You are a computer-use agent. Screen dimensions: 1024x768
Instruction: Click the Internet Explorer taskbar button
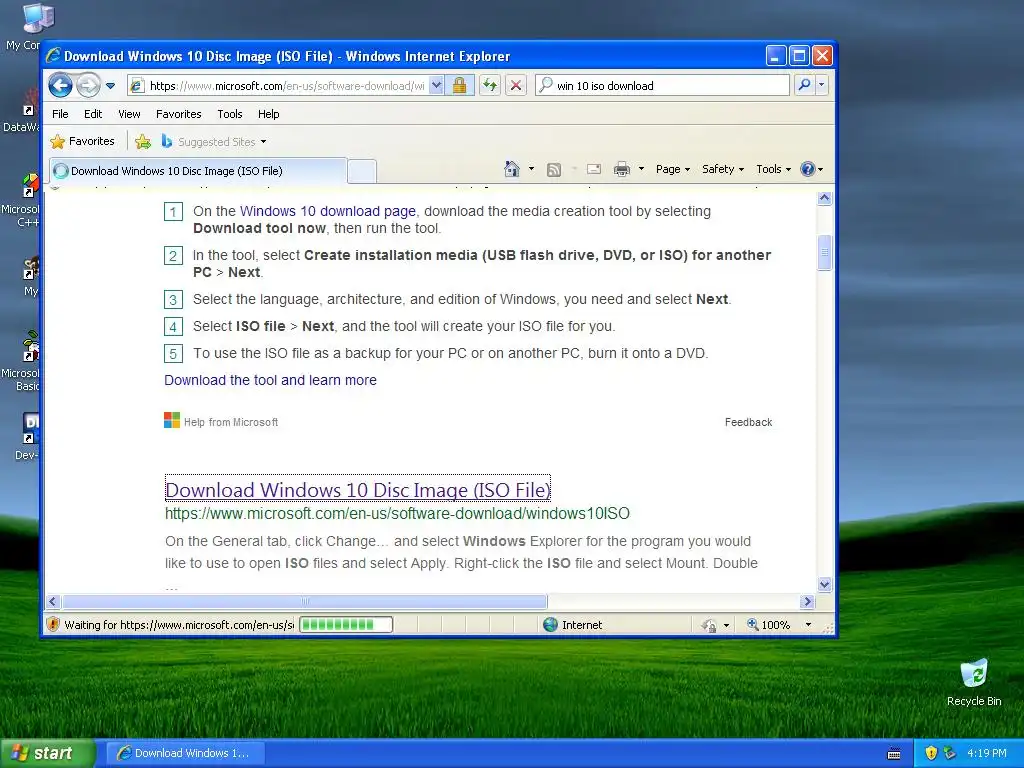point(185,753)
